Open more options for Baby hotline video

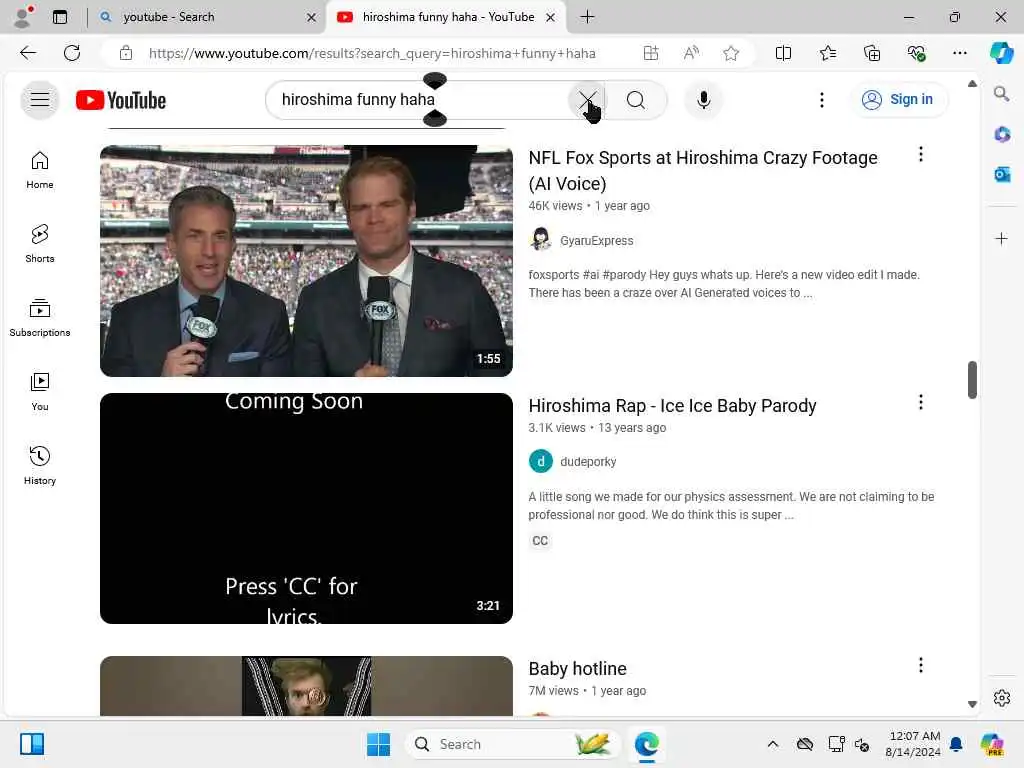click(x=921, y=665)
